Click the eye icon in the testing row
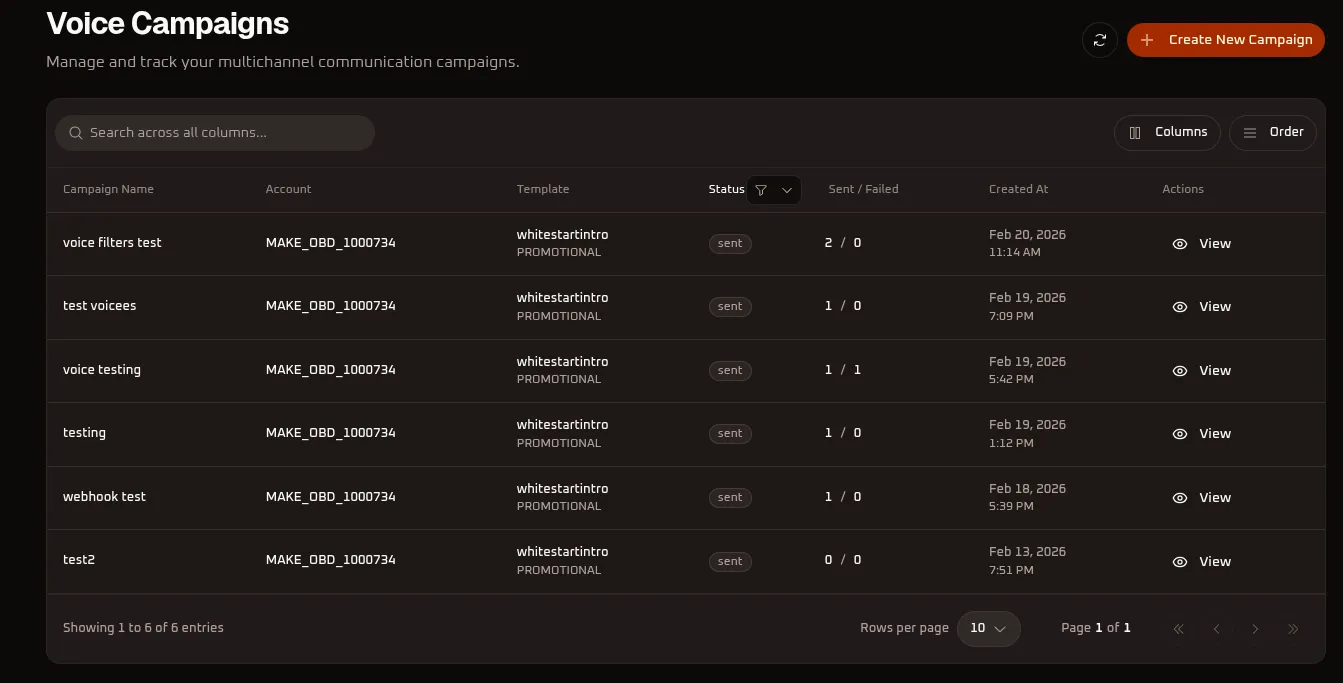The width and height of the screenshot is (1343, 683). [1180, 434]
